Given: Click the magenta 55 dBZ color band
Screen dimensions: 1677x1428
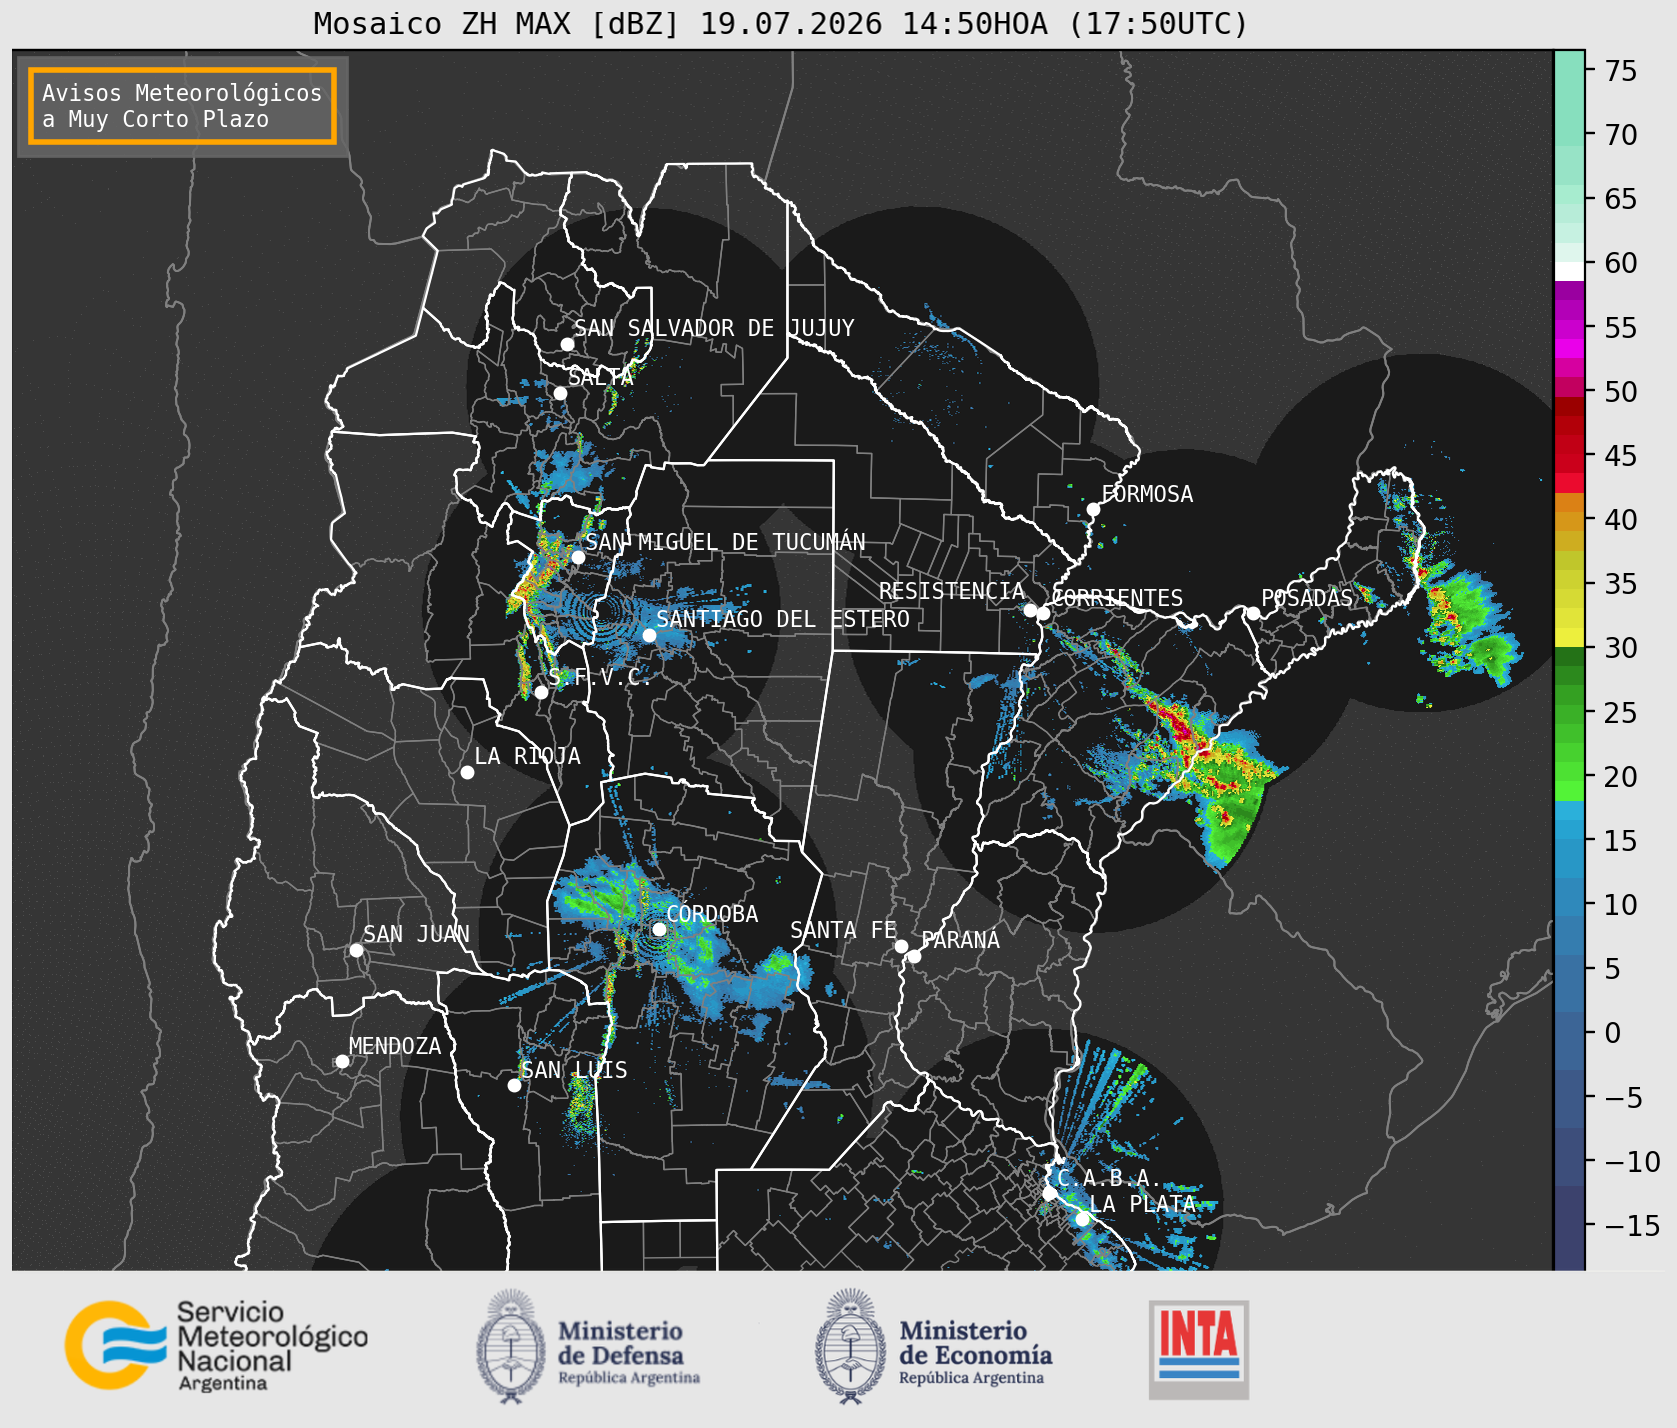Looking at the screenshot, I should 1569,327.
